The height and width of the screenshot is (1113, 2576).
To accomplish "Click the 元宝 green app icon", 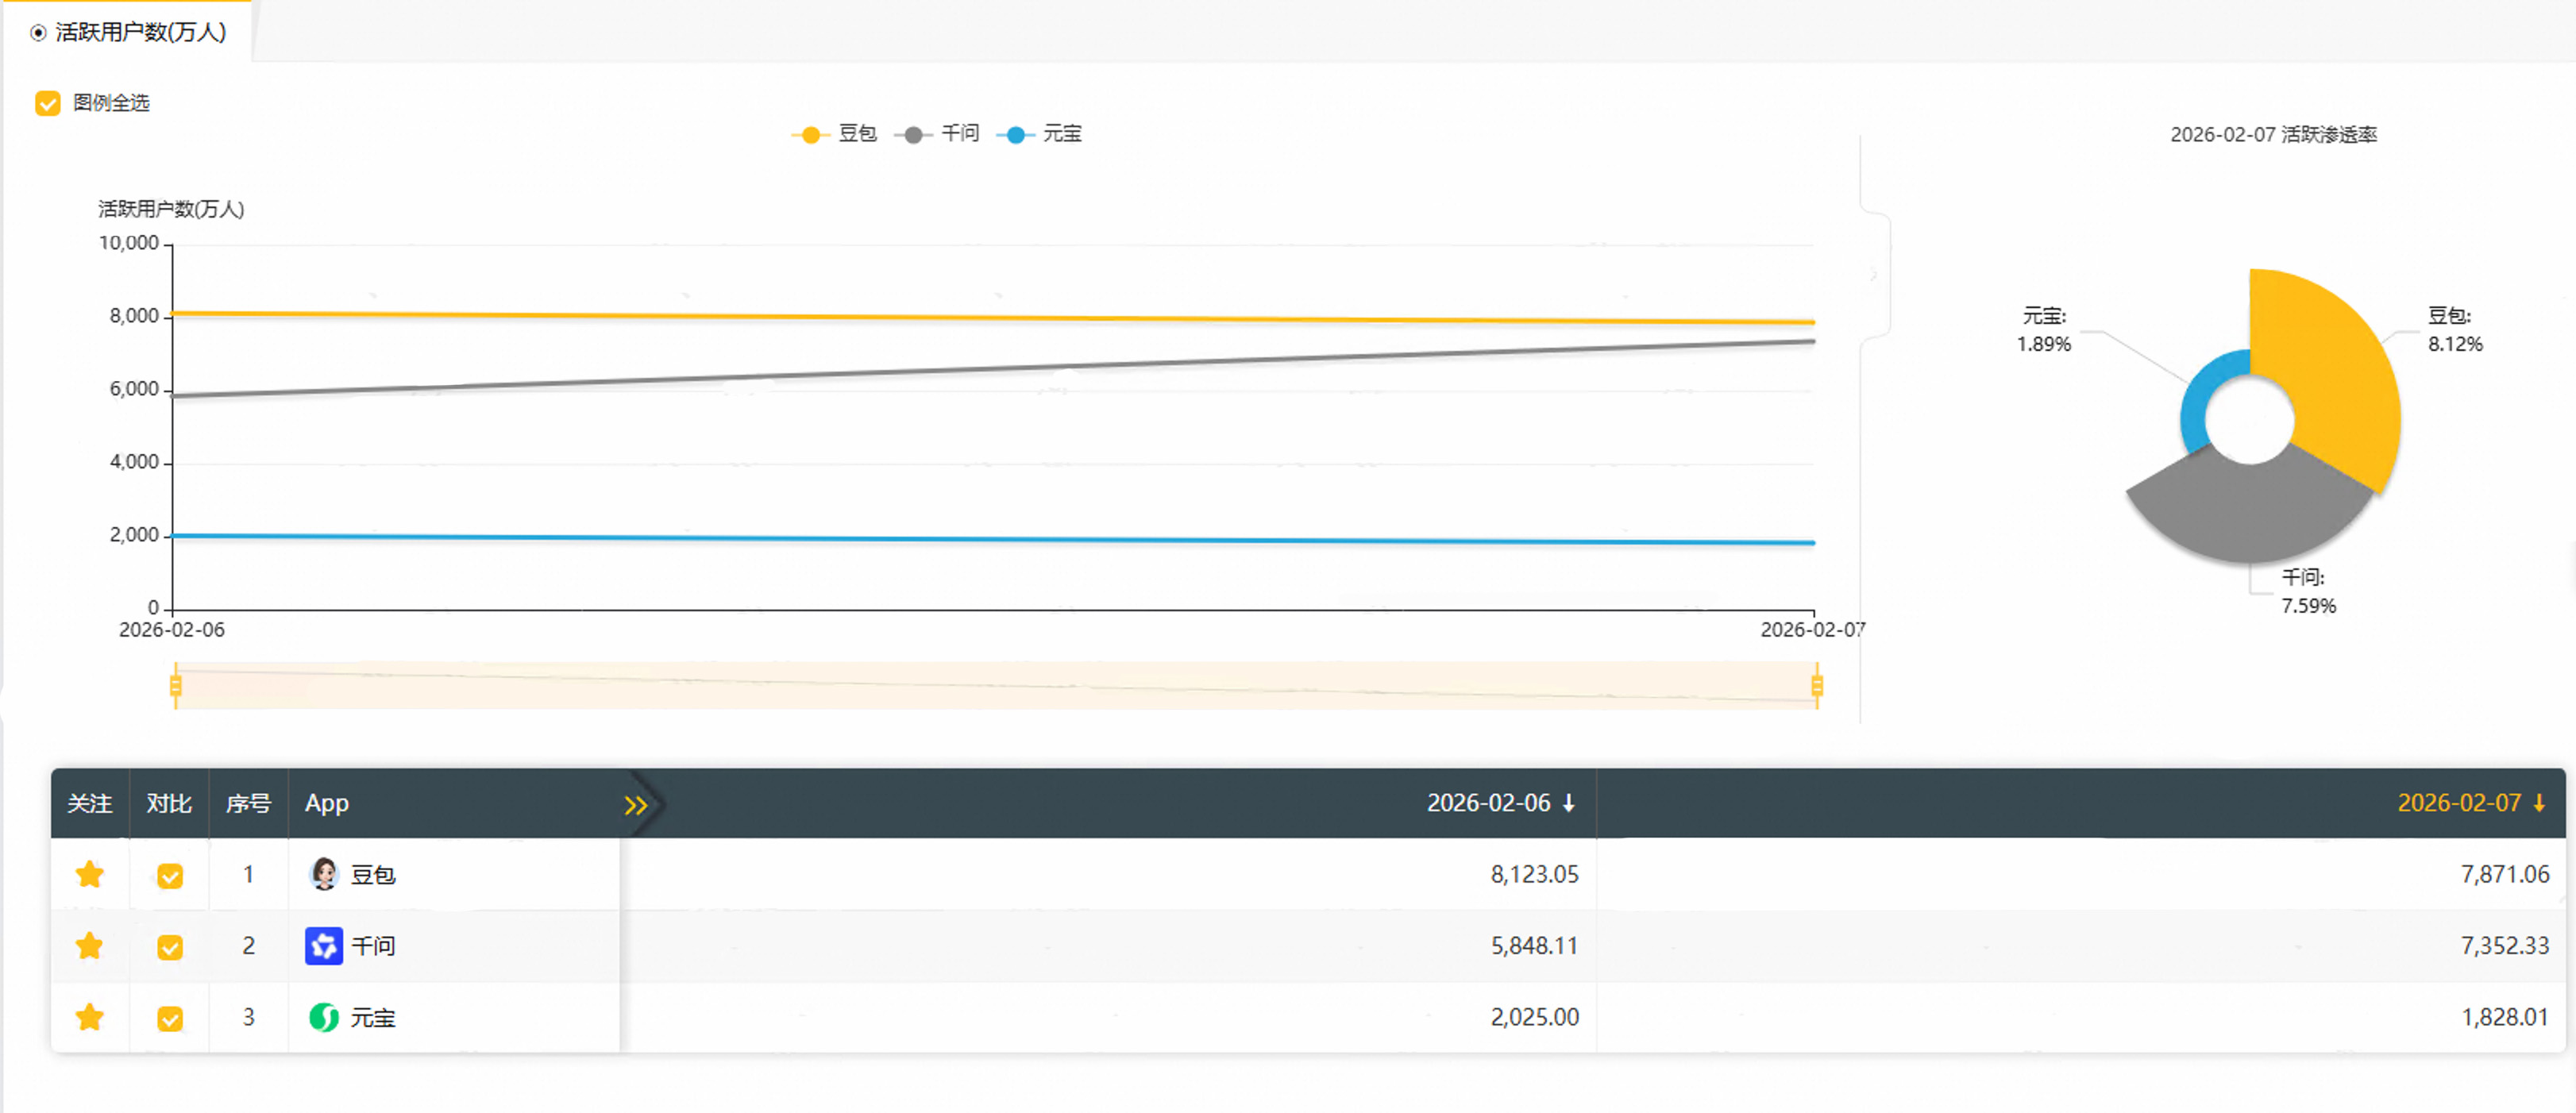I will pos(323,1017).
